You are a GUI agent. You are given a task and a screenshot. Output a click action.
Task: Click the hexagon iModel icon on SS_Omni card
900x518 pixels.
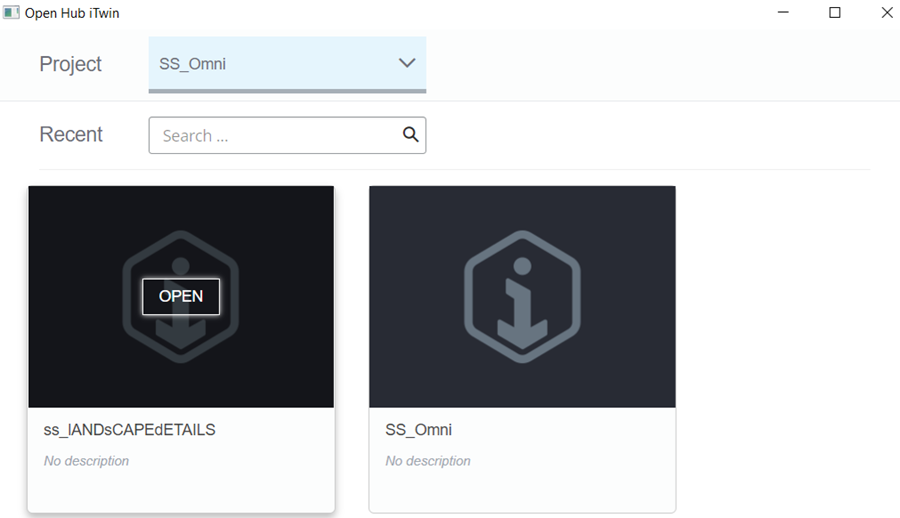pyautogui.click(x=522, y=296)
